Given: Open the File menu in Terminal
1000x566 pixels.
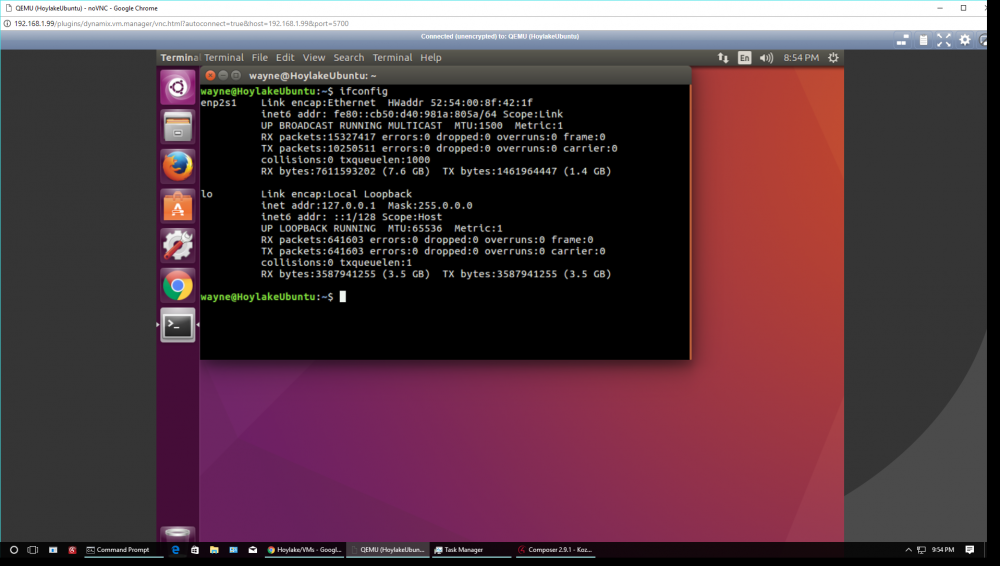Looking at the screenshot, I should (x=260, y=57).
